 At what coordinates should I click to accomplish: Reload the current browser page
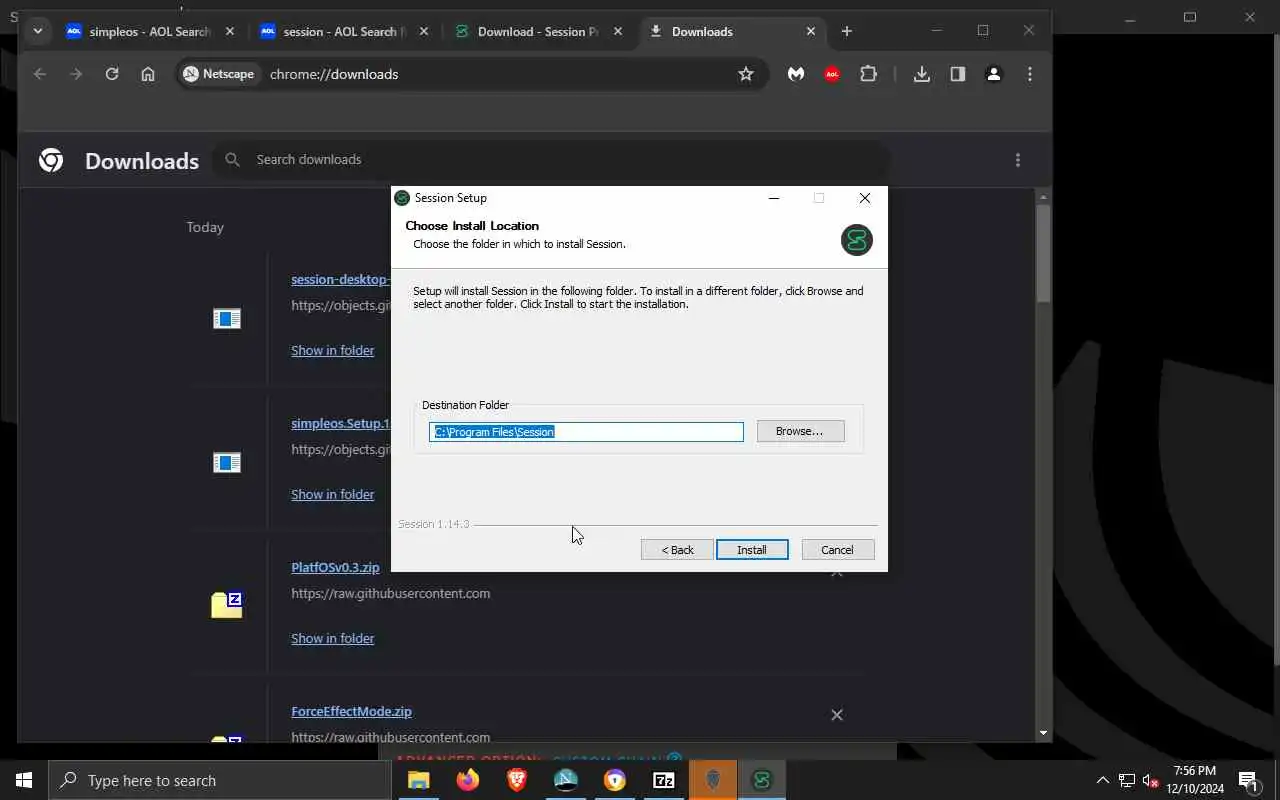(x=112, y=74)
